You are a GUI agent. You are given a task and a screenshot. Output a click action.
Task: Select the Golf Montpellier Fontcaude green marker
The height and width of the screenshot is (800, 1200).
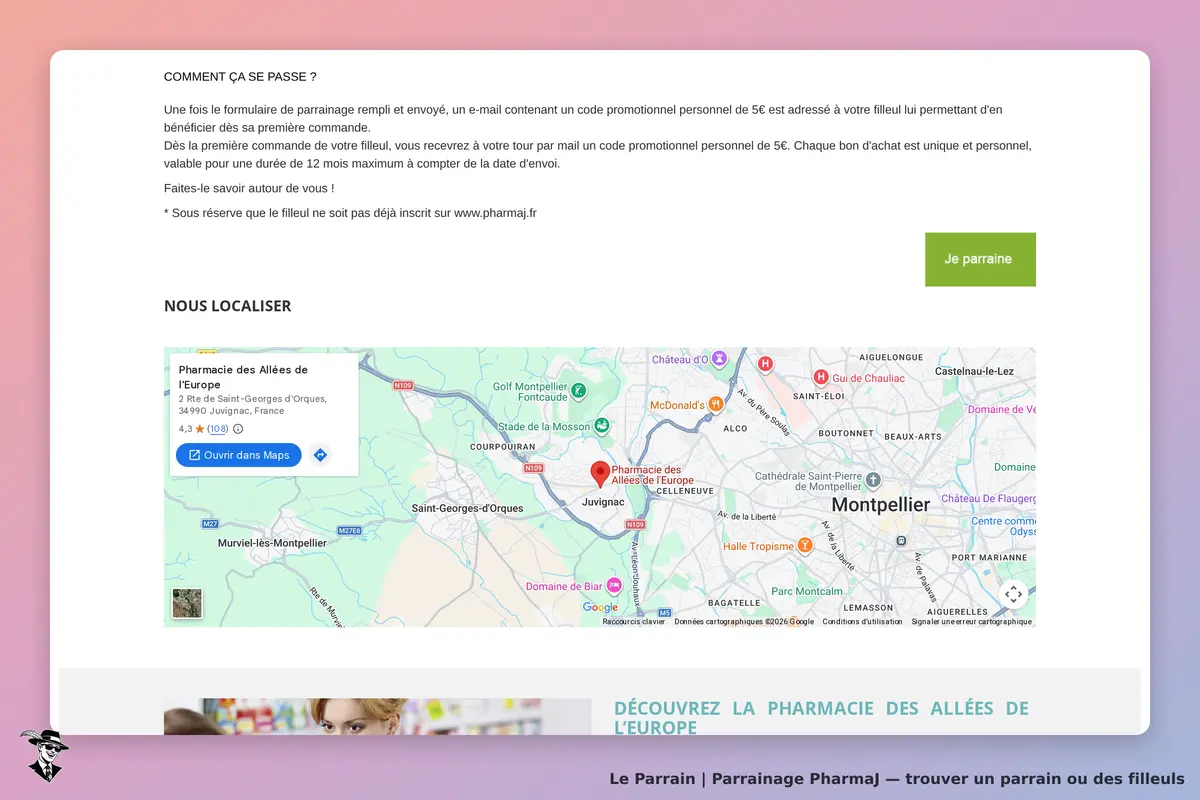tap(578, 389)
